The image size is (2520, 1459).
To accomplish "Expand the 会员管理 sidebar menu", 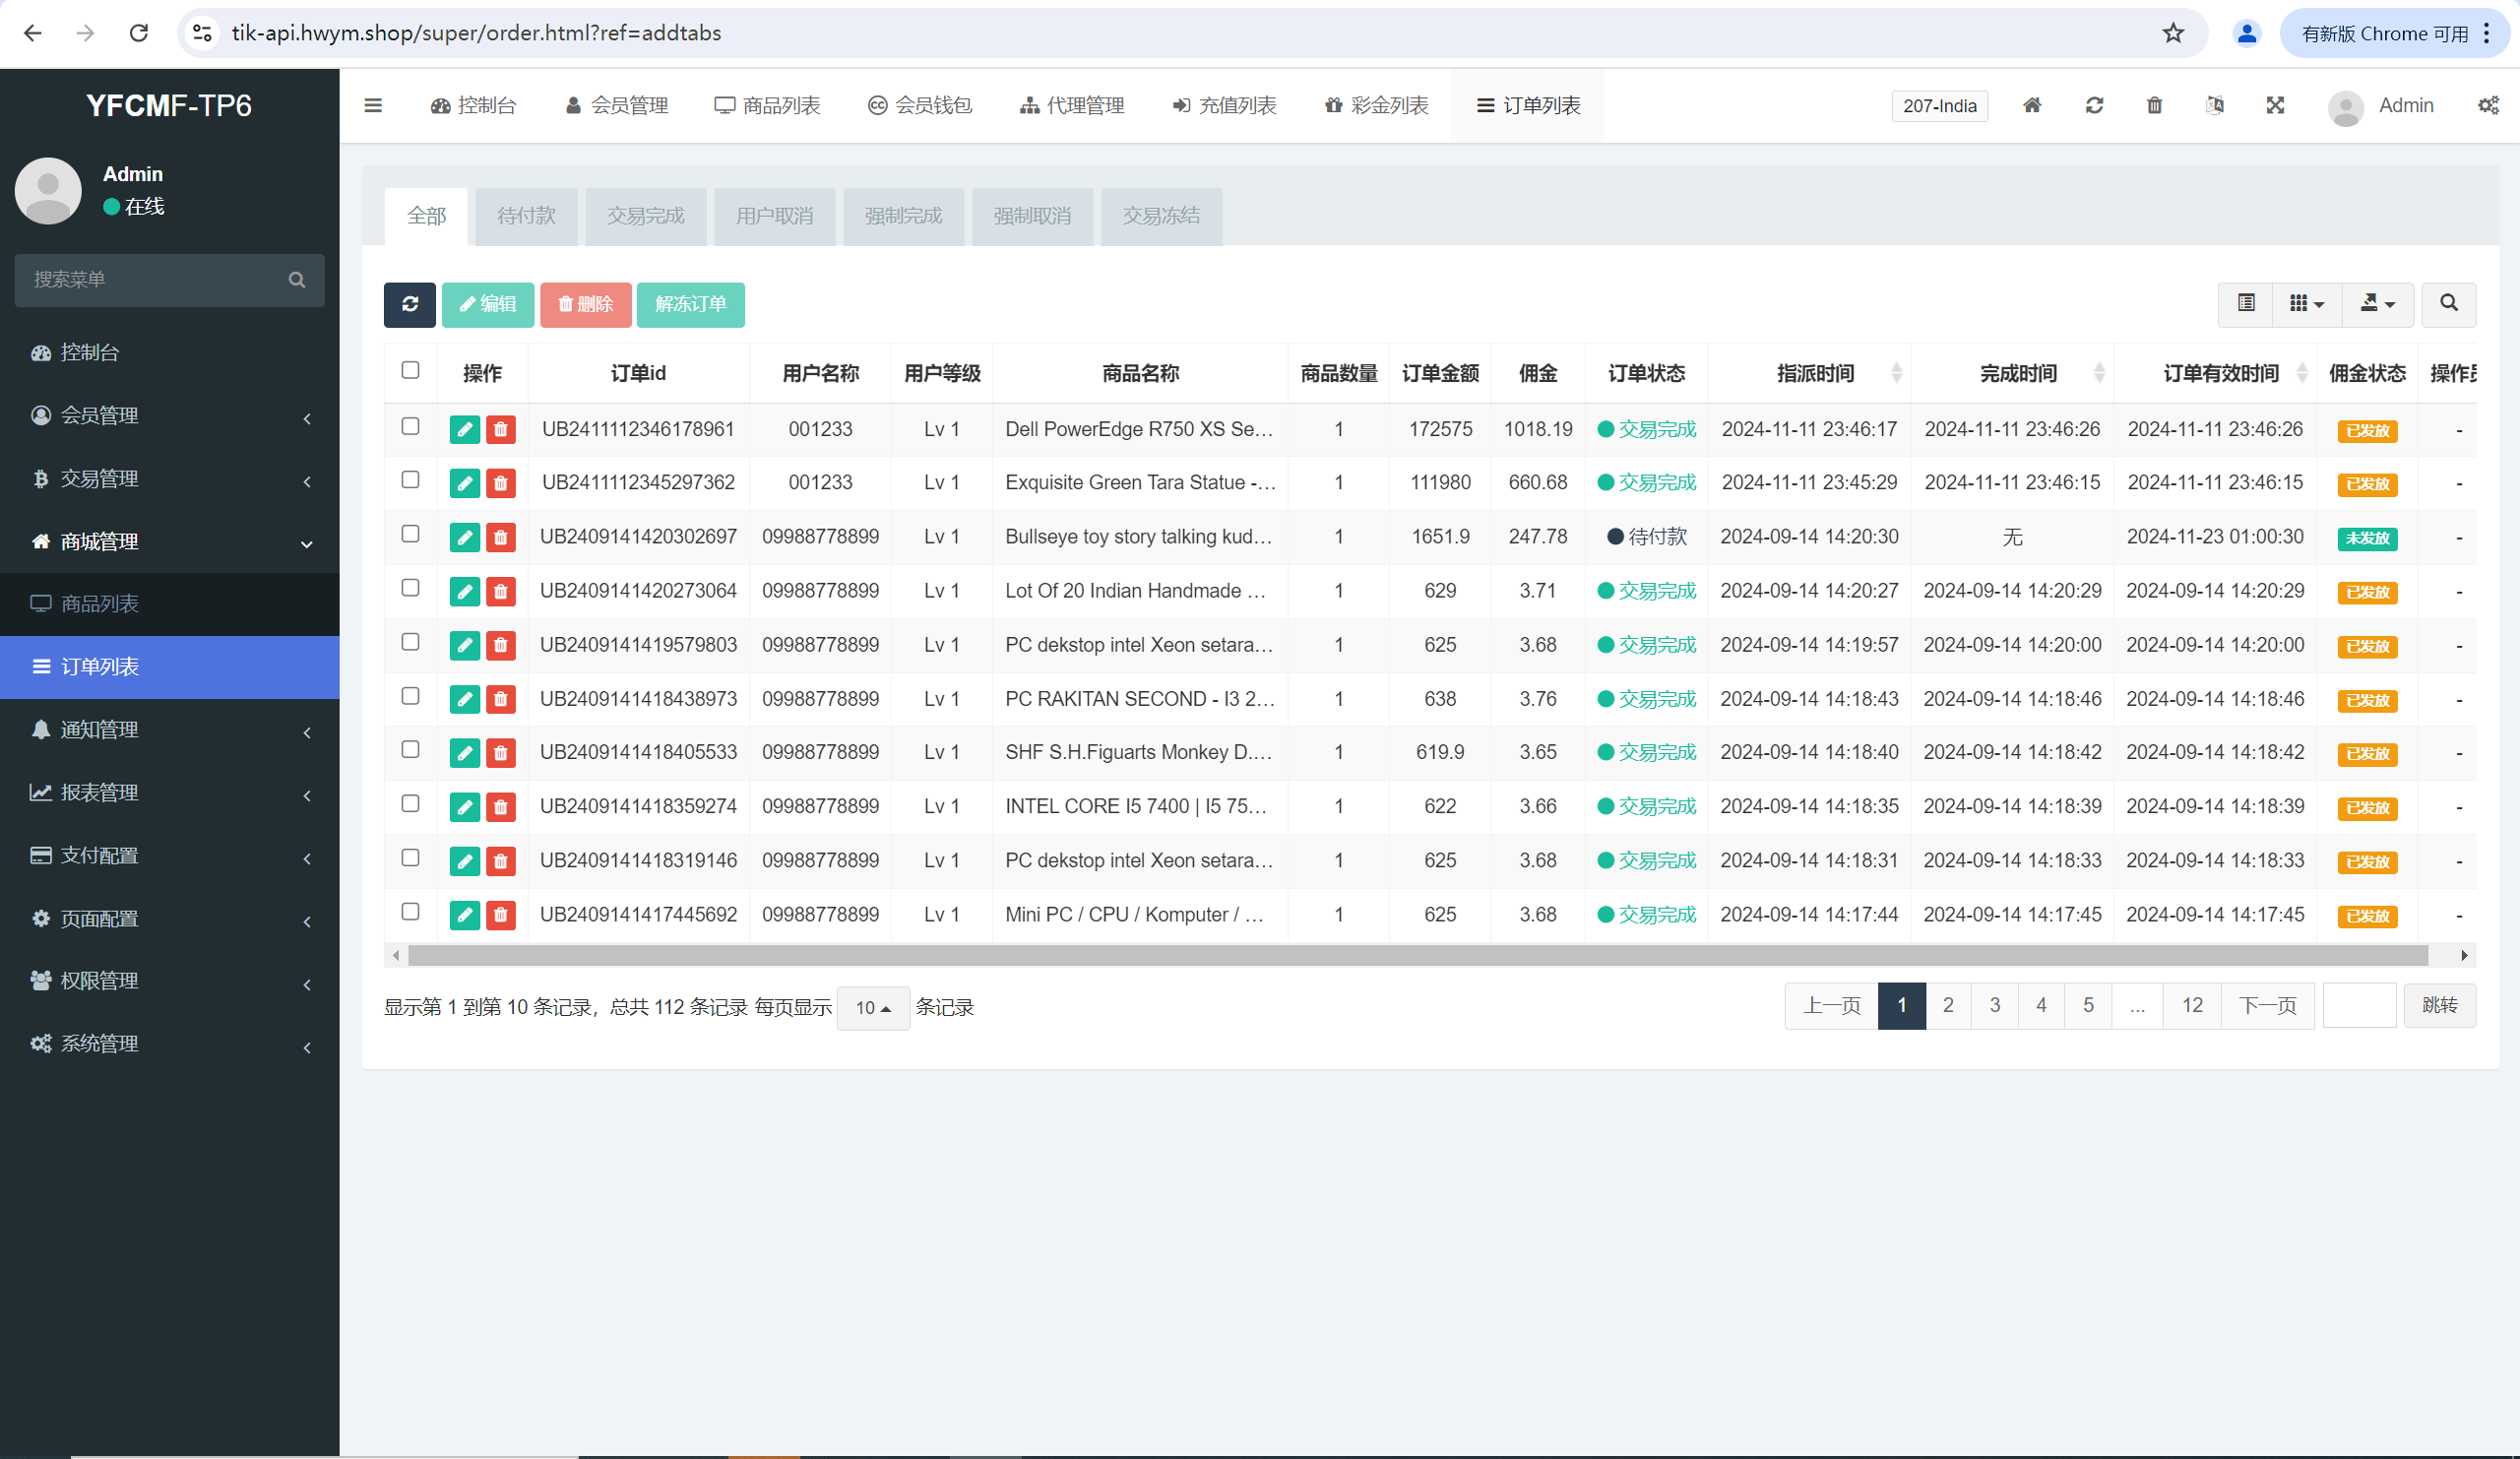I will (169, 416).
